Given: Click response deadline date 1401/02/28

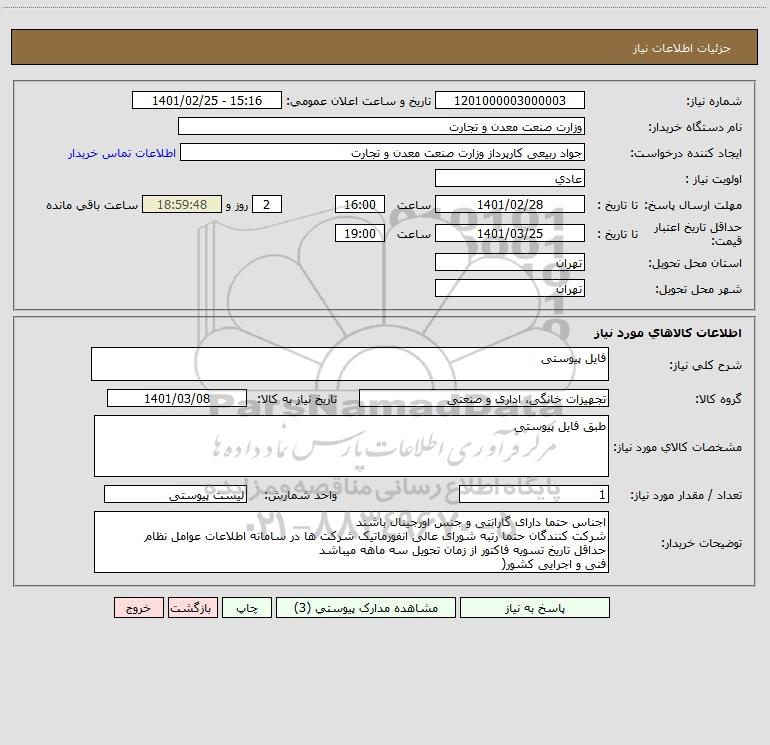Looking at the screenshot, I should [510, 204].
